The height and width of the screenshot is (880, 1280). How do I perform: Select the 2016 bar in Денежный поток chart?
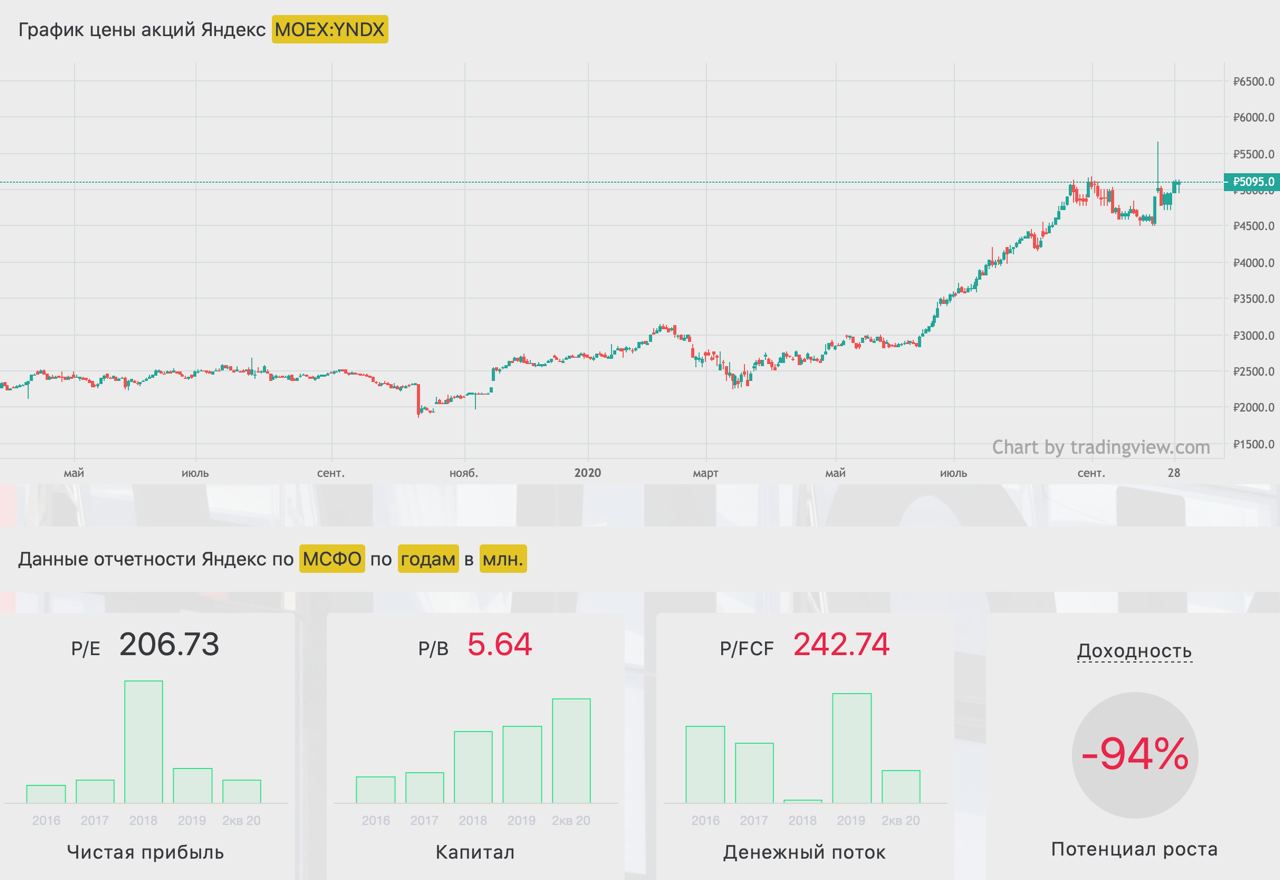tap(705, 764)
